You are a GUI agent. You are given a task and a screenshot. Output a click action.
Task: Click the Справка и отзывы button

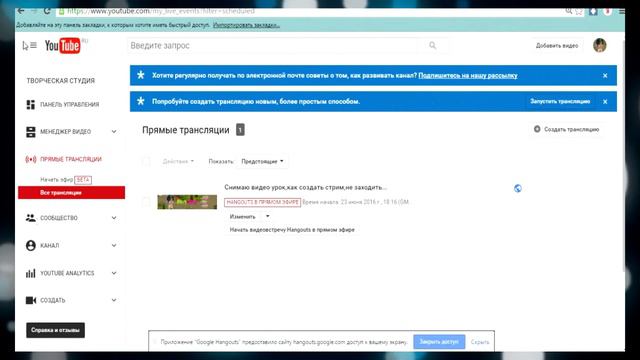56,330
